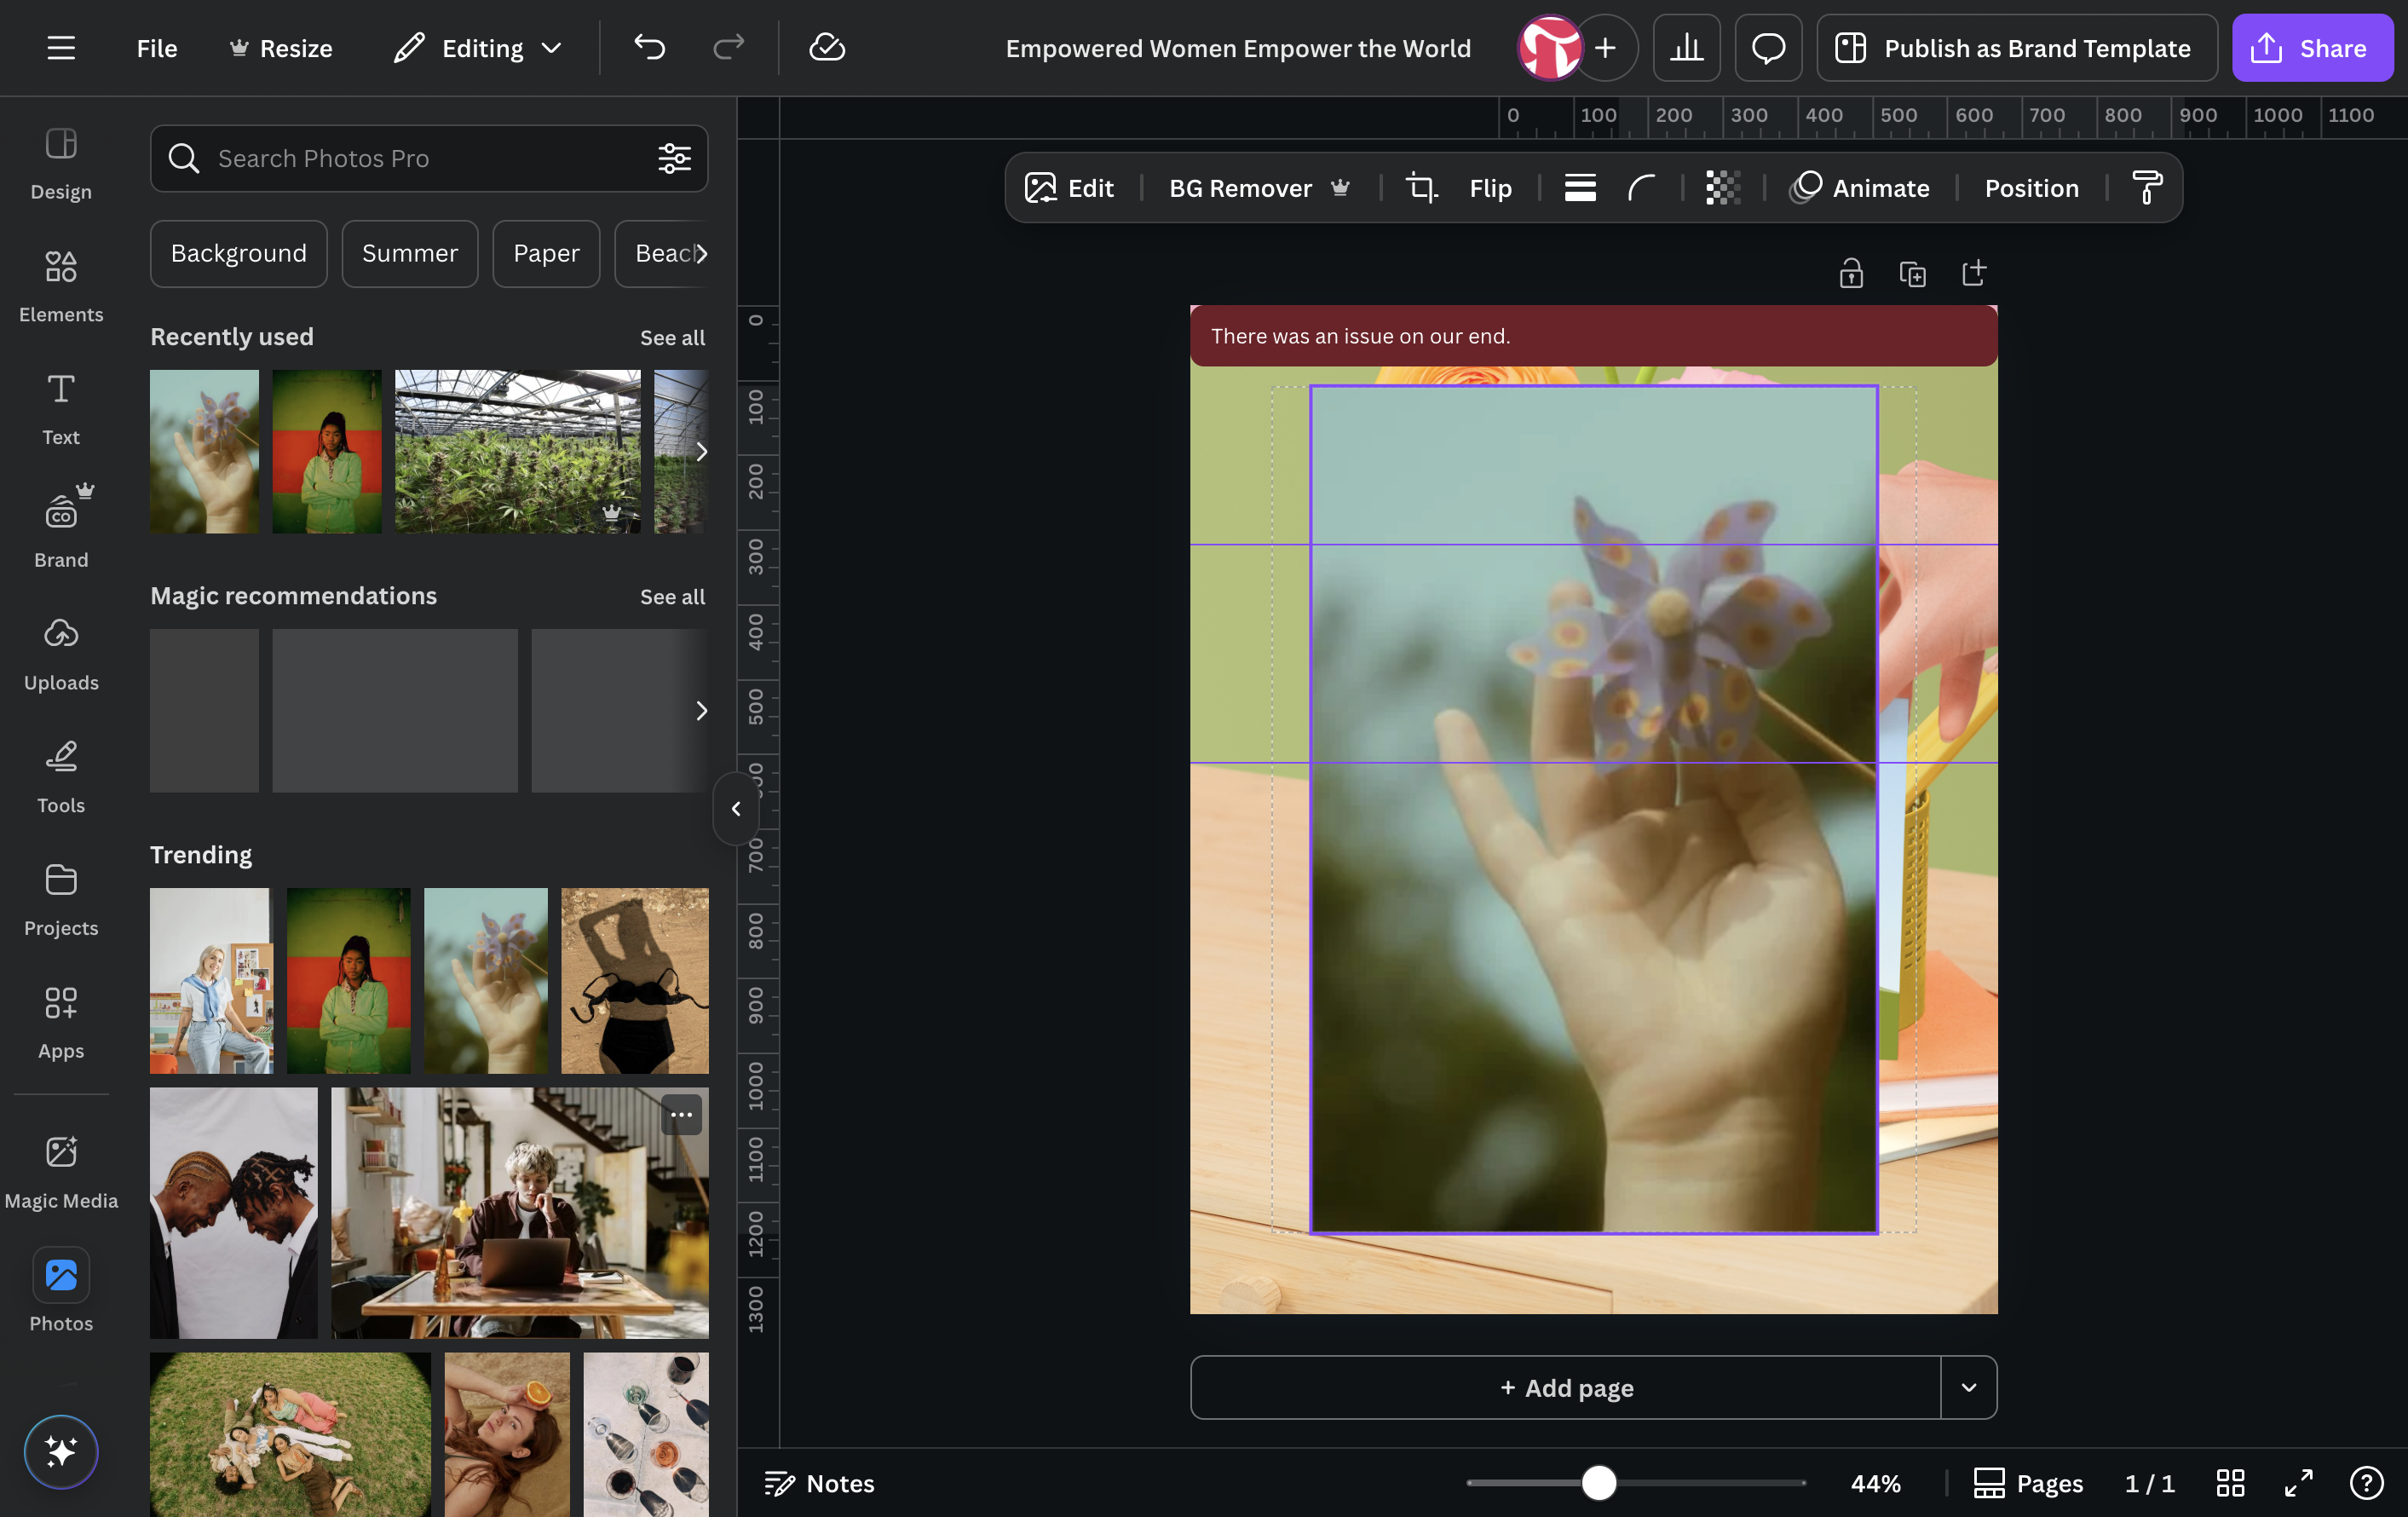This screenshot has height=1517, width=2408.
Task: Select trending two men laughing photo
Action: click(233, 1212)
